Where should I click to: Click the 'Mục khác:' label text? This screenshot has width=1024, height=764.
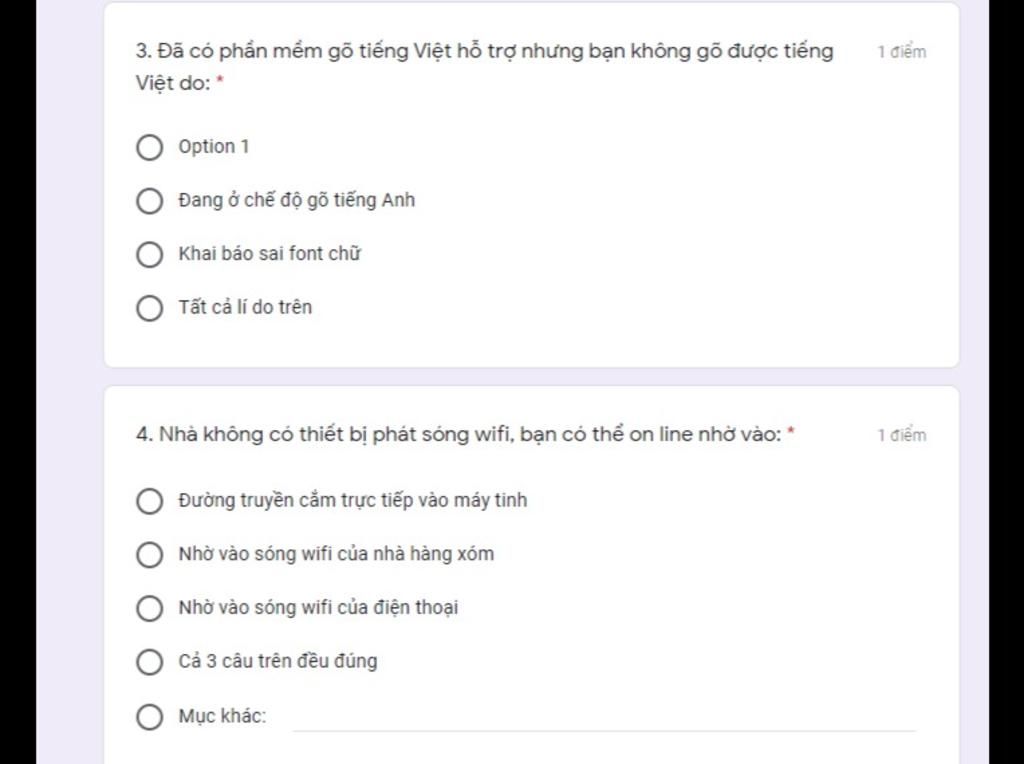(x=222, y=716)
